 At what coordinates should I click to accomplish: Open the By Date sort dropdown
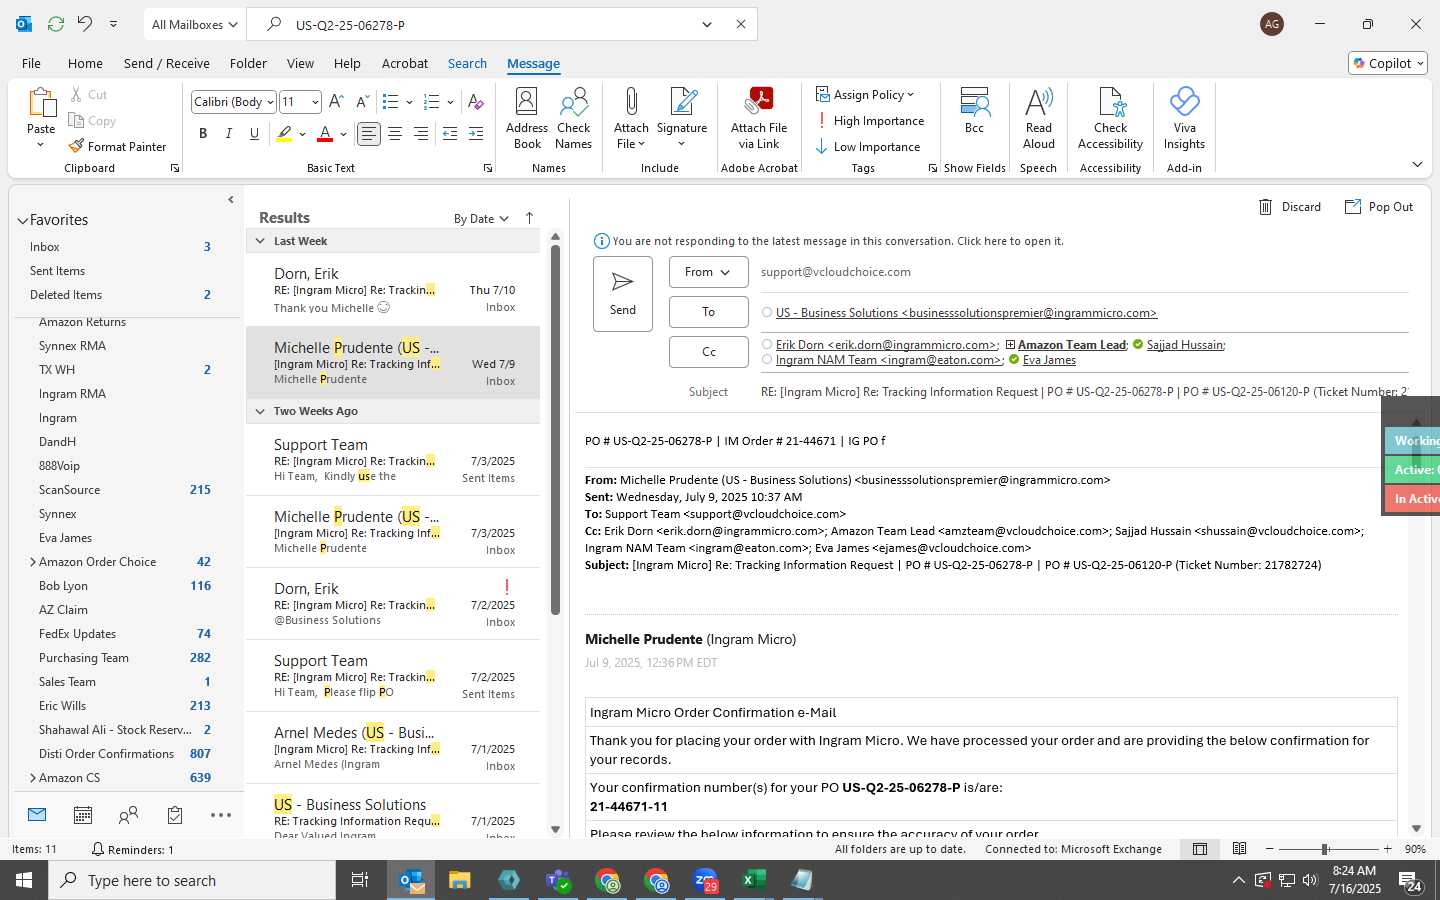[481, 218]
